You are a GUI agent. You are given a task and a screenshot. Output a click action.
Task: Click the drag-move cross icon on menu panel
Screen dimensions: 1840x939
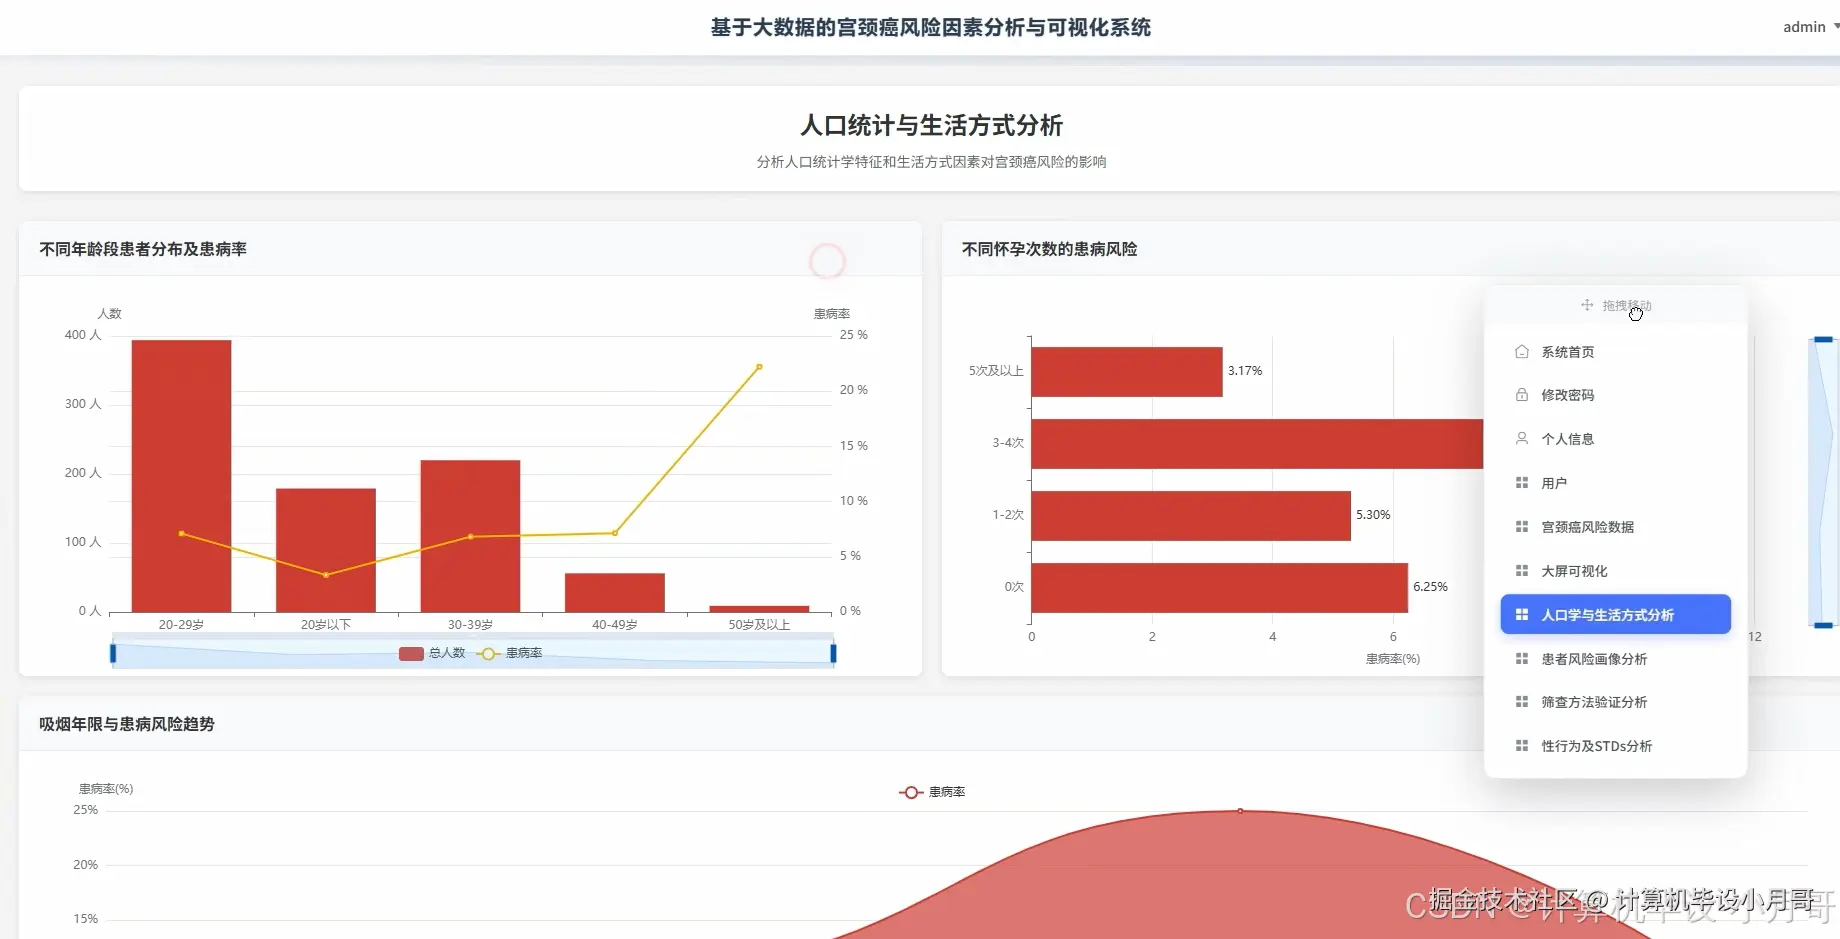1587,305
